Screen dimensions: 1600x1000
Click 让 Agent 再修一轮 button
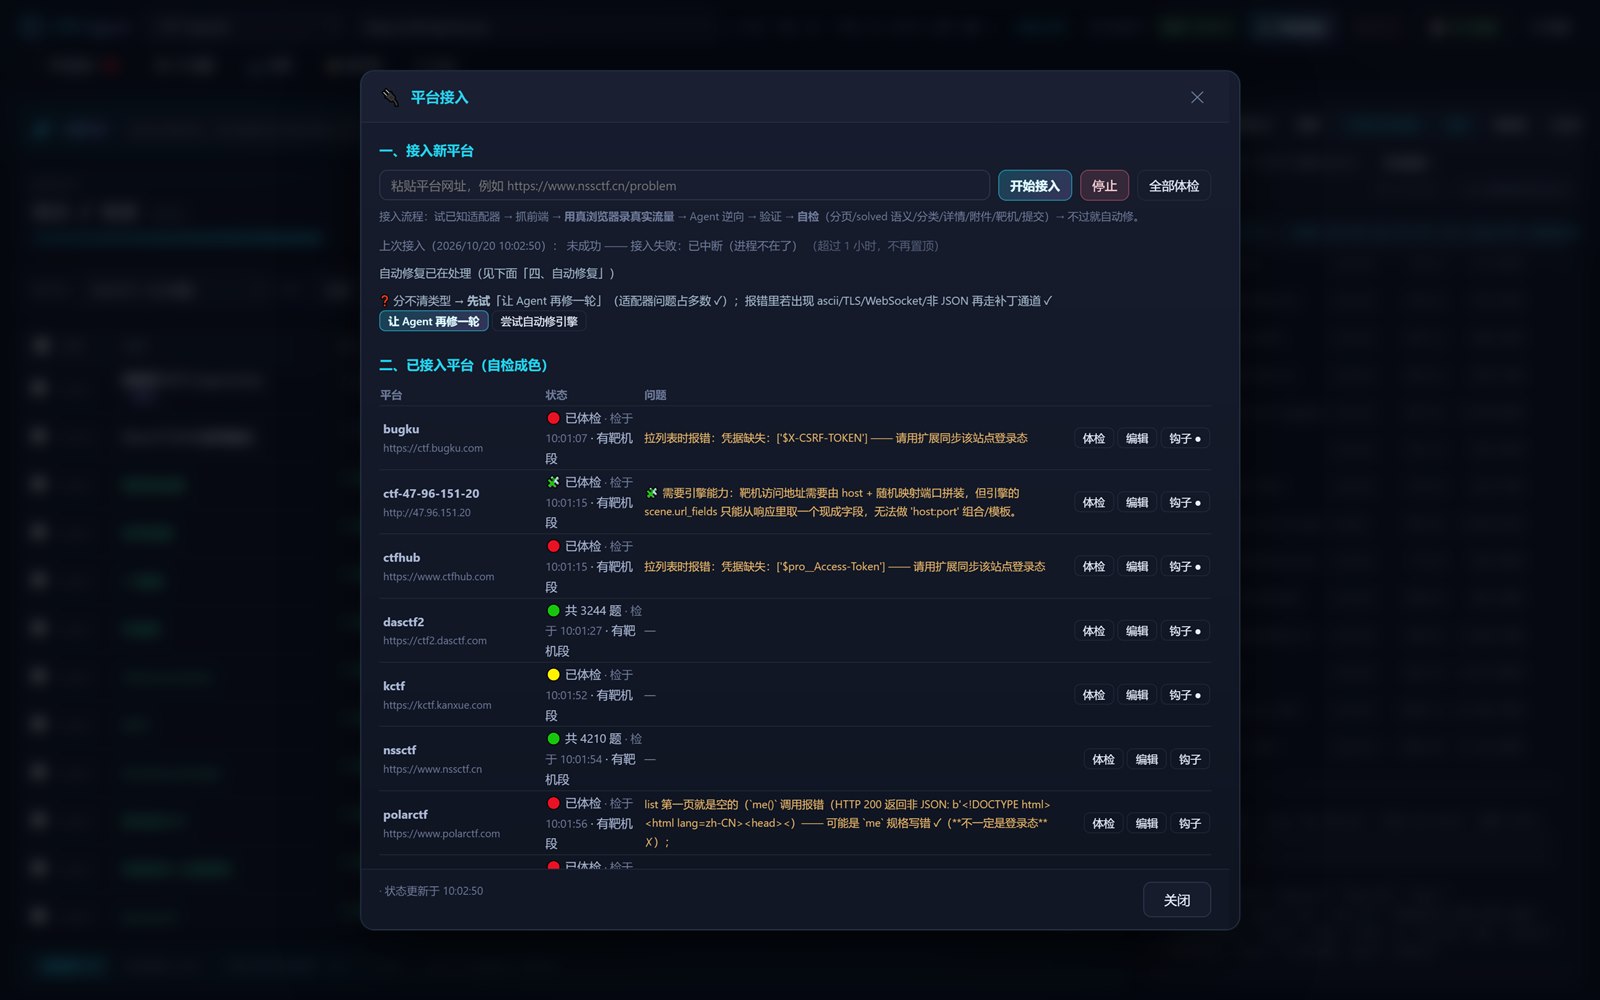(x=434, y=321)
